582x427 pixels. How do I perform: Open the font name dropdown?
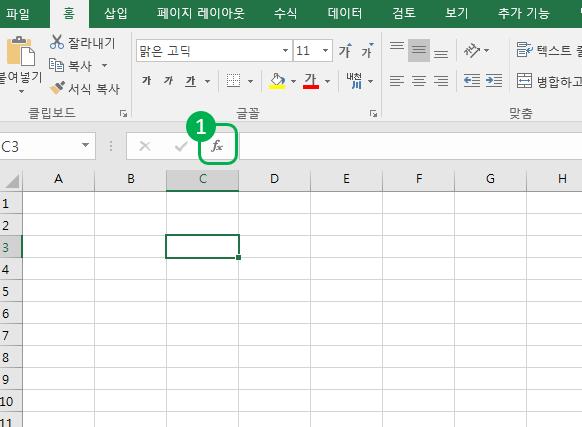[x=285, y=50]
